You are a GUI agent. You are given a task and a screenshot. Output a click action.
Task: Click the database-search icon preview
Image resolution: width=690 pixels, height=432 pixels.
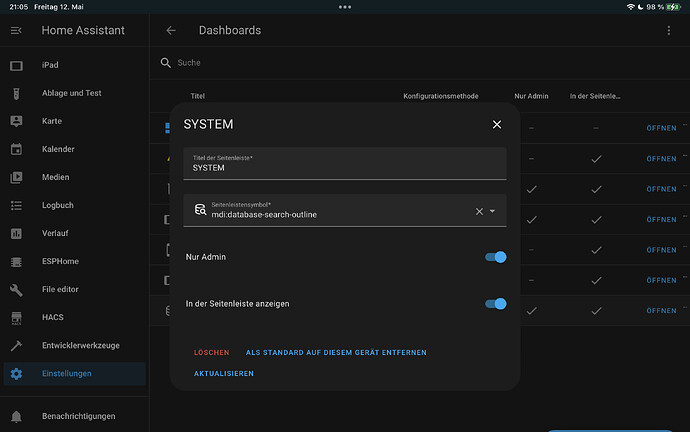pyautogui.click(x=200, y=209)
